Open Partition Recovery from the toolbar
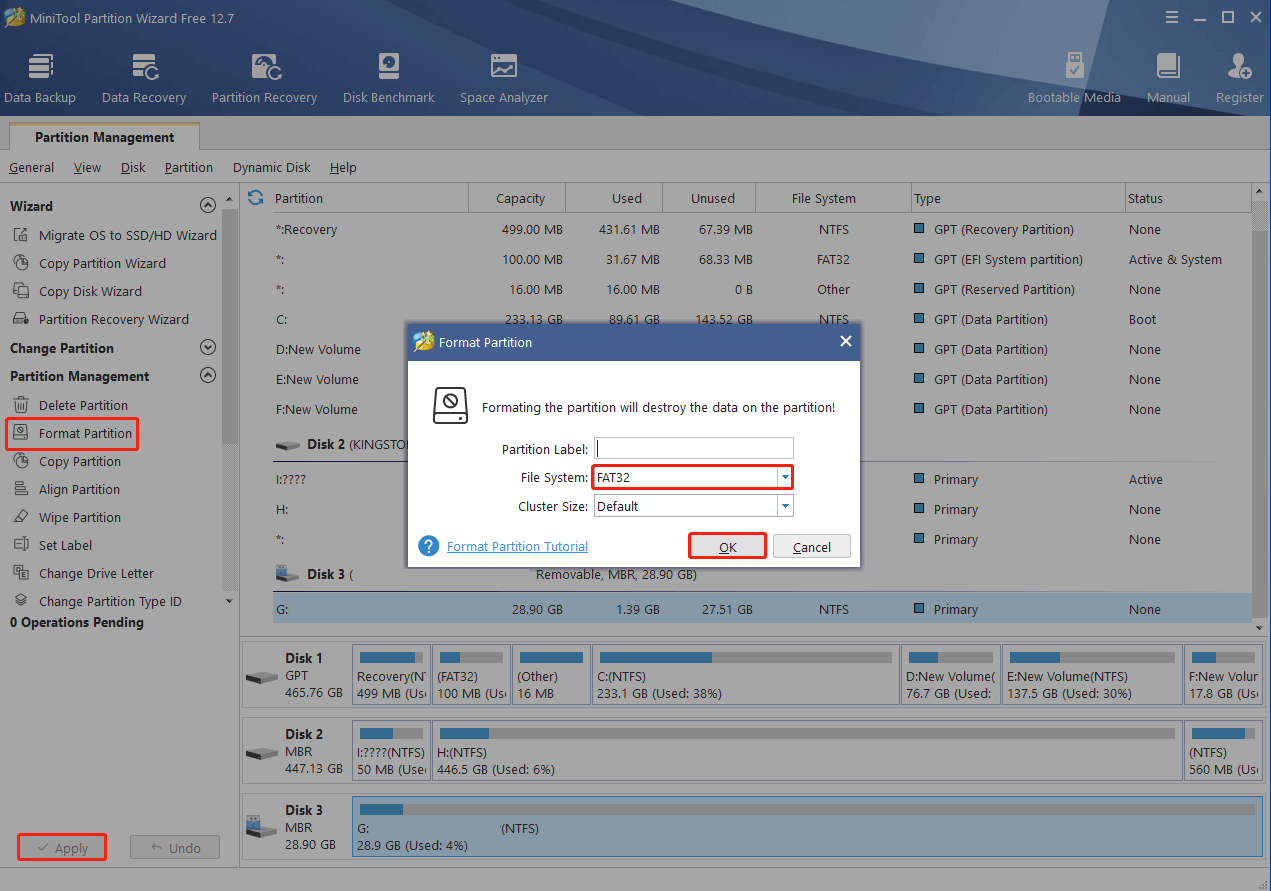 (264, 79)
